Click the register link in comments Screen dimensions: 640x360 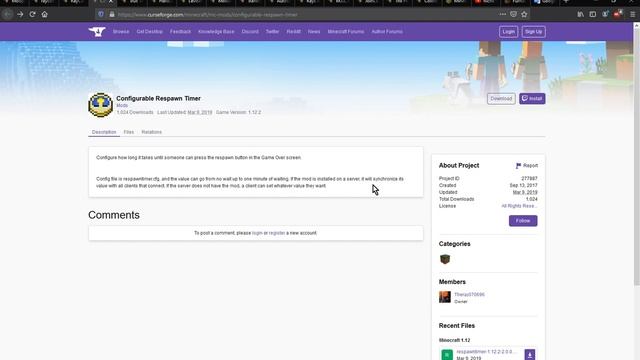click(277, 233)
